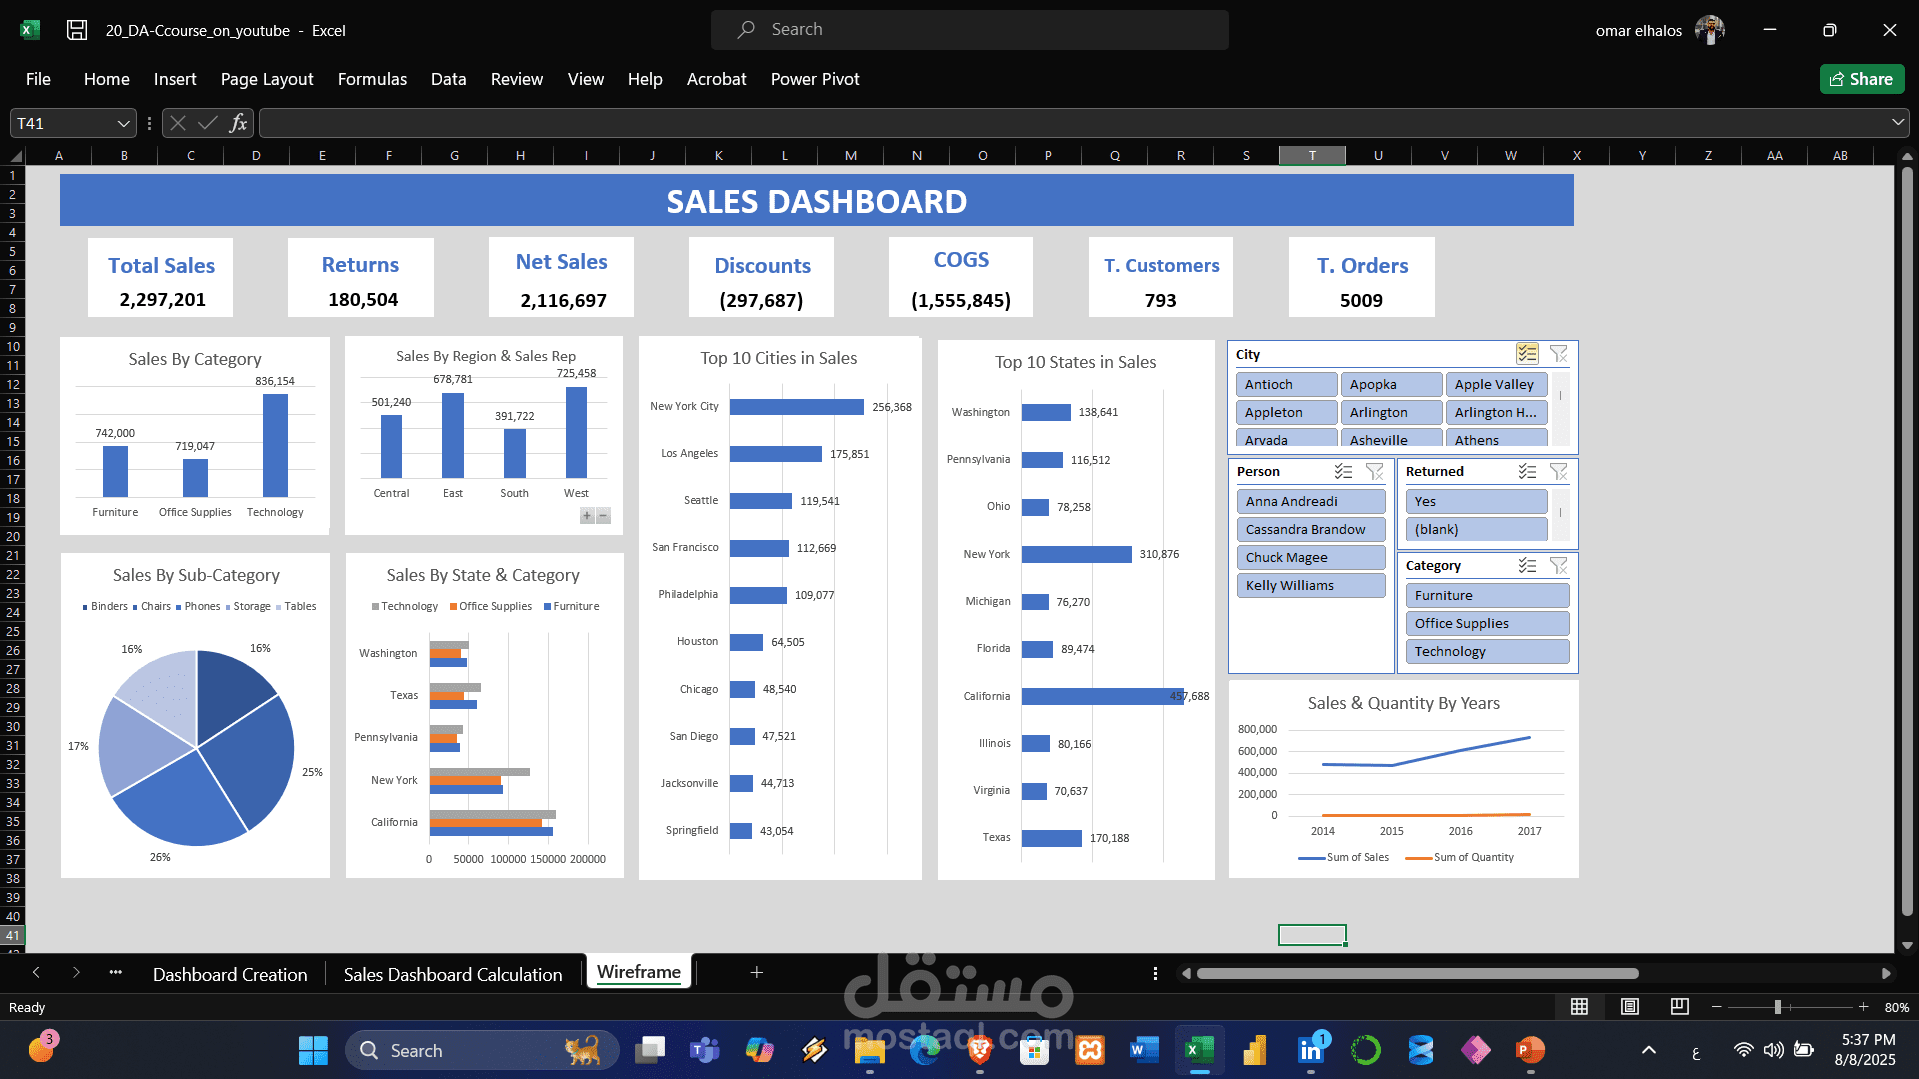Click the top Search box
Image resolution: width=1919 pixels, height=1079 pixels.
pos(969,30)
